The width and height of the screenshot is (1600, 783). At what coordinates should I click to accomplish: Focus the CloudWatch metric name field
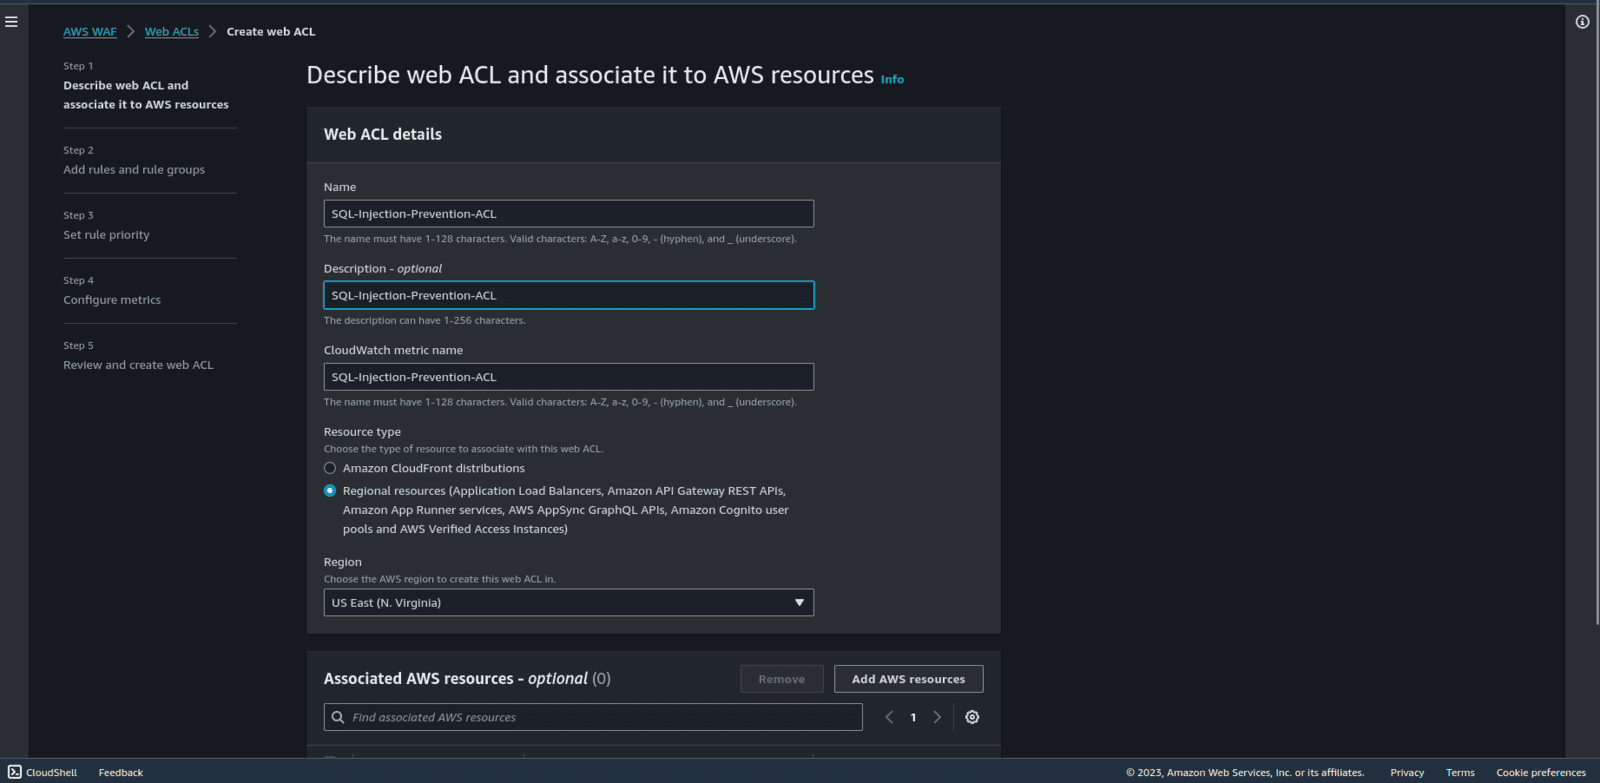click(568, 377)
